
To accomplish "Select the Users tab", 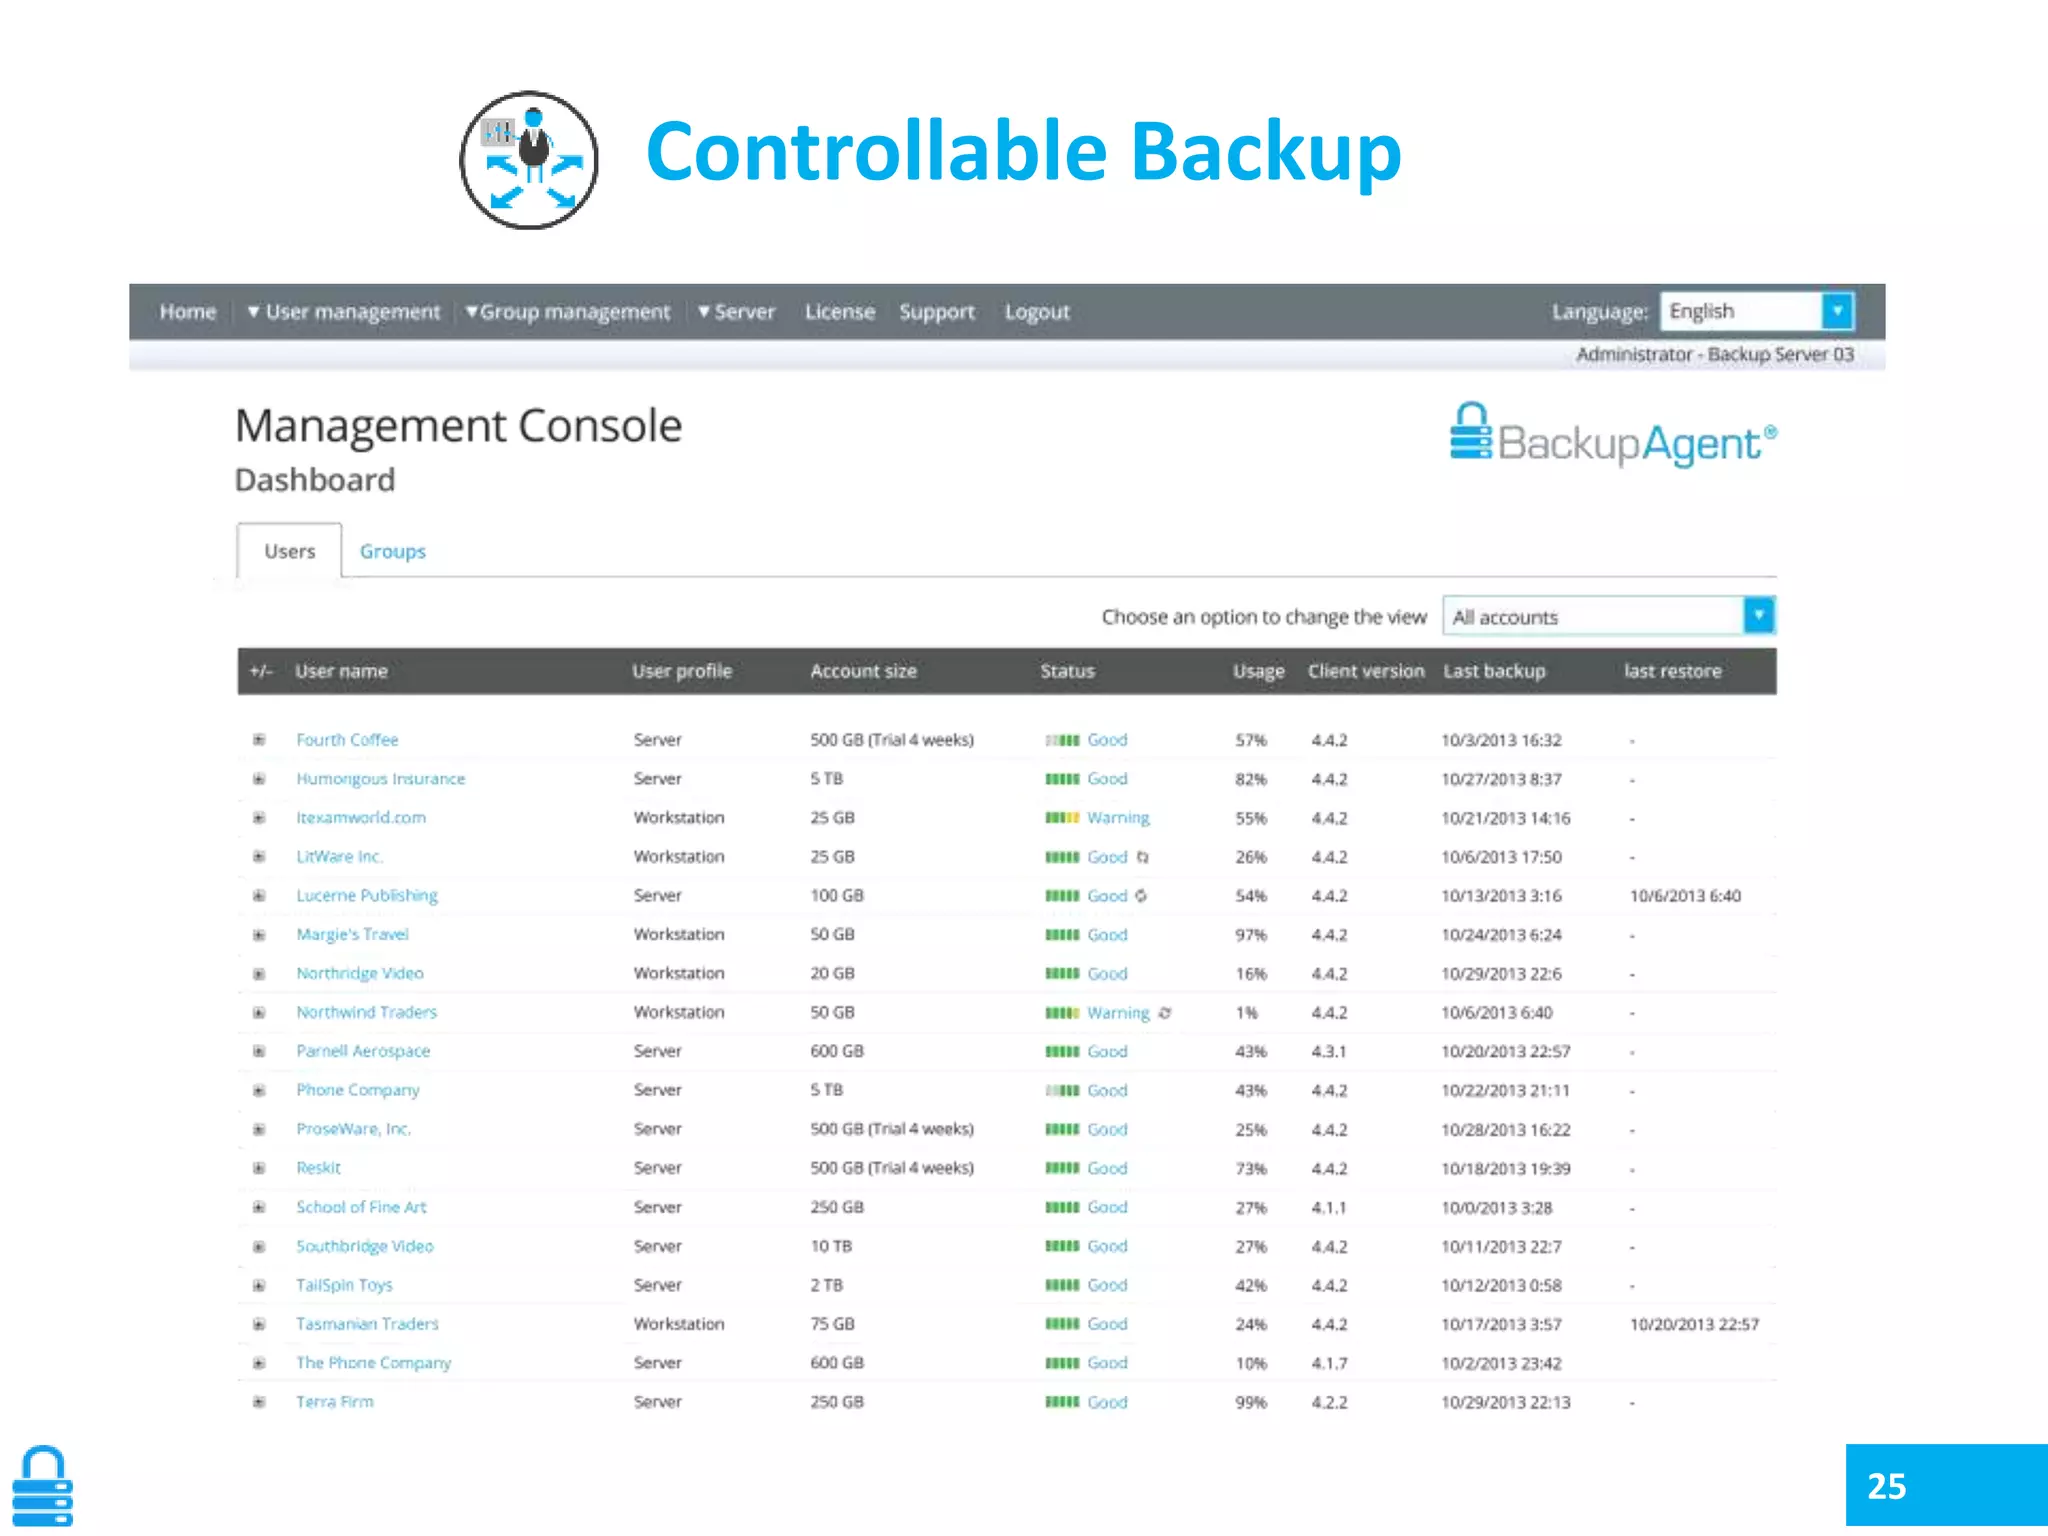I will [289, 551].
